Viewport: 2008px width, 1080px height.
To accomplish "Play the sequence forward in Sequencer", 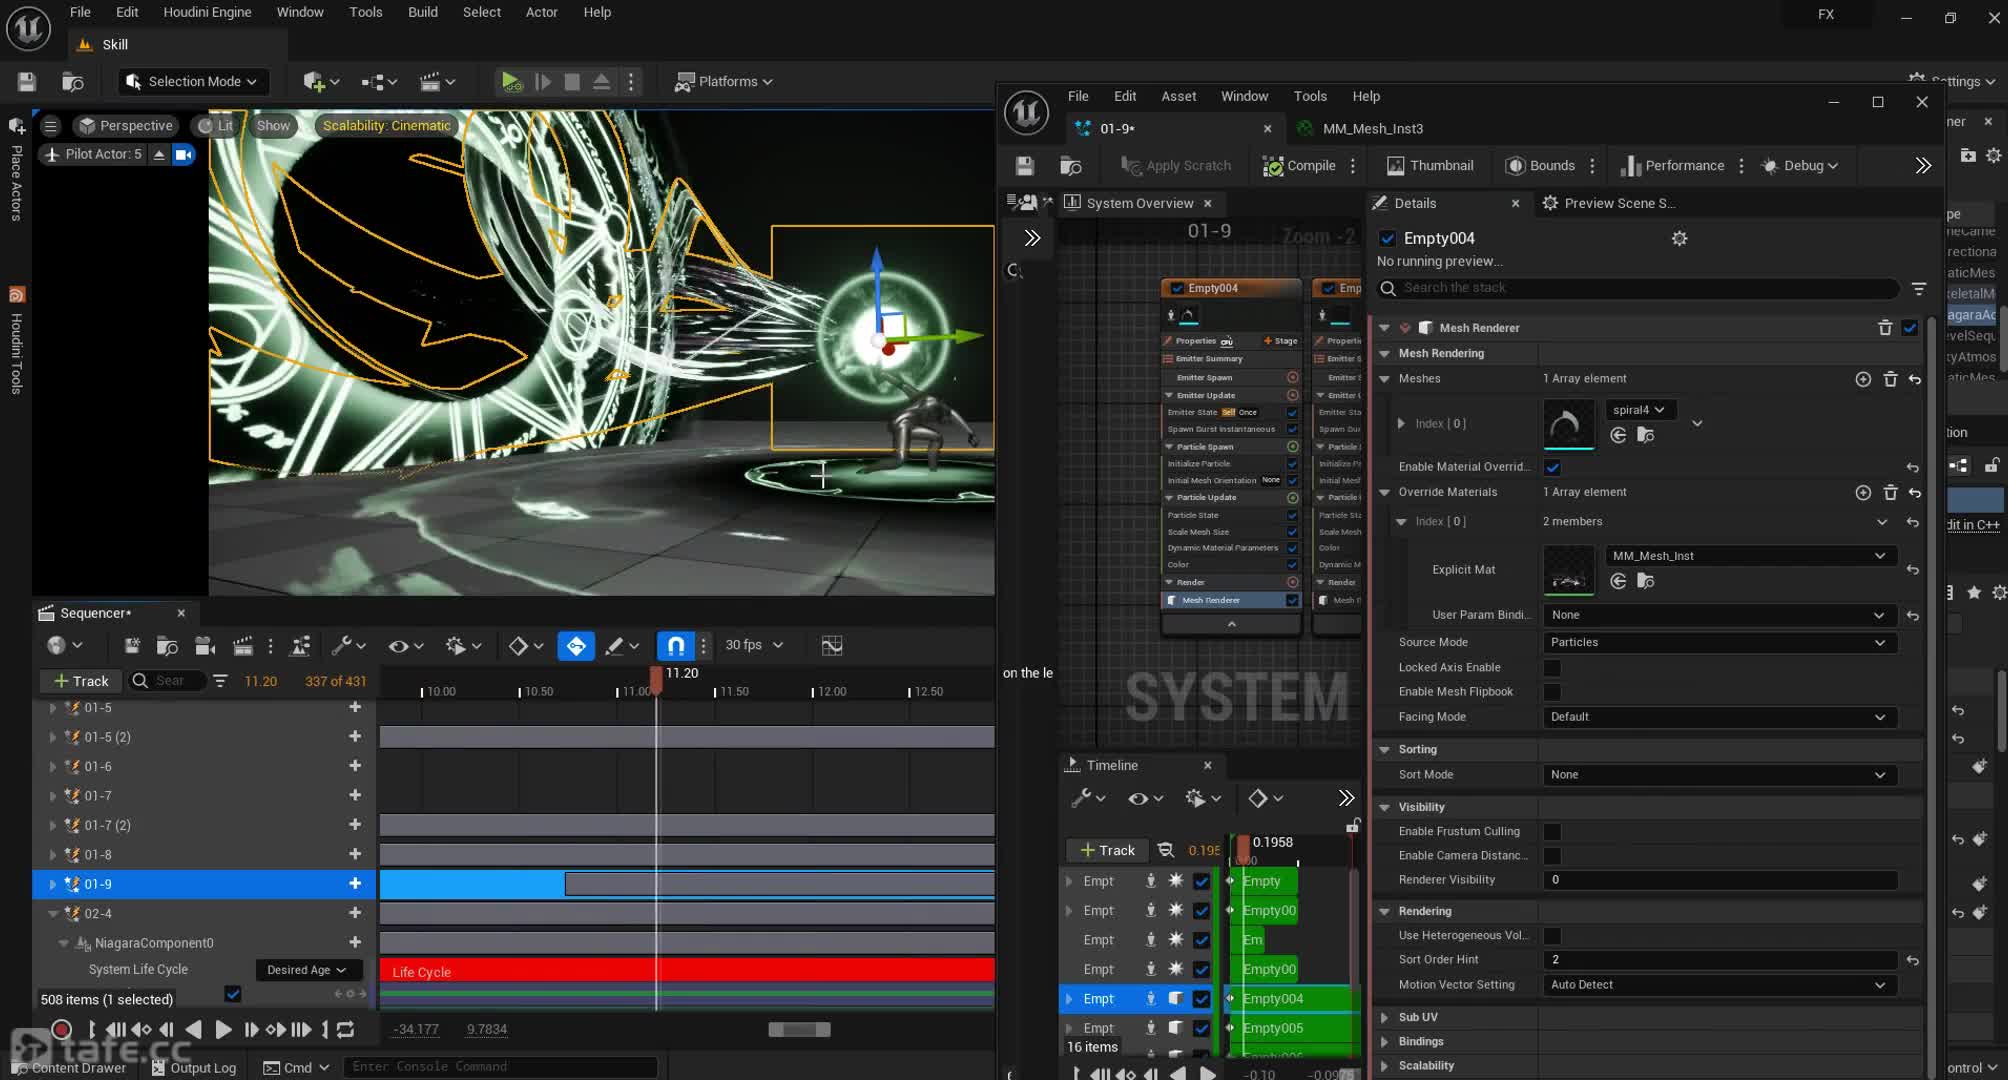I will pos(223,1029).
